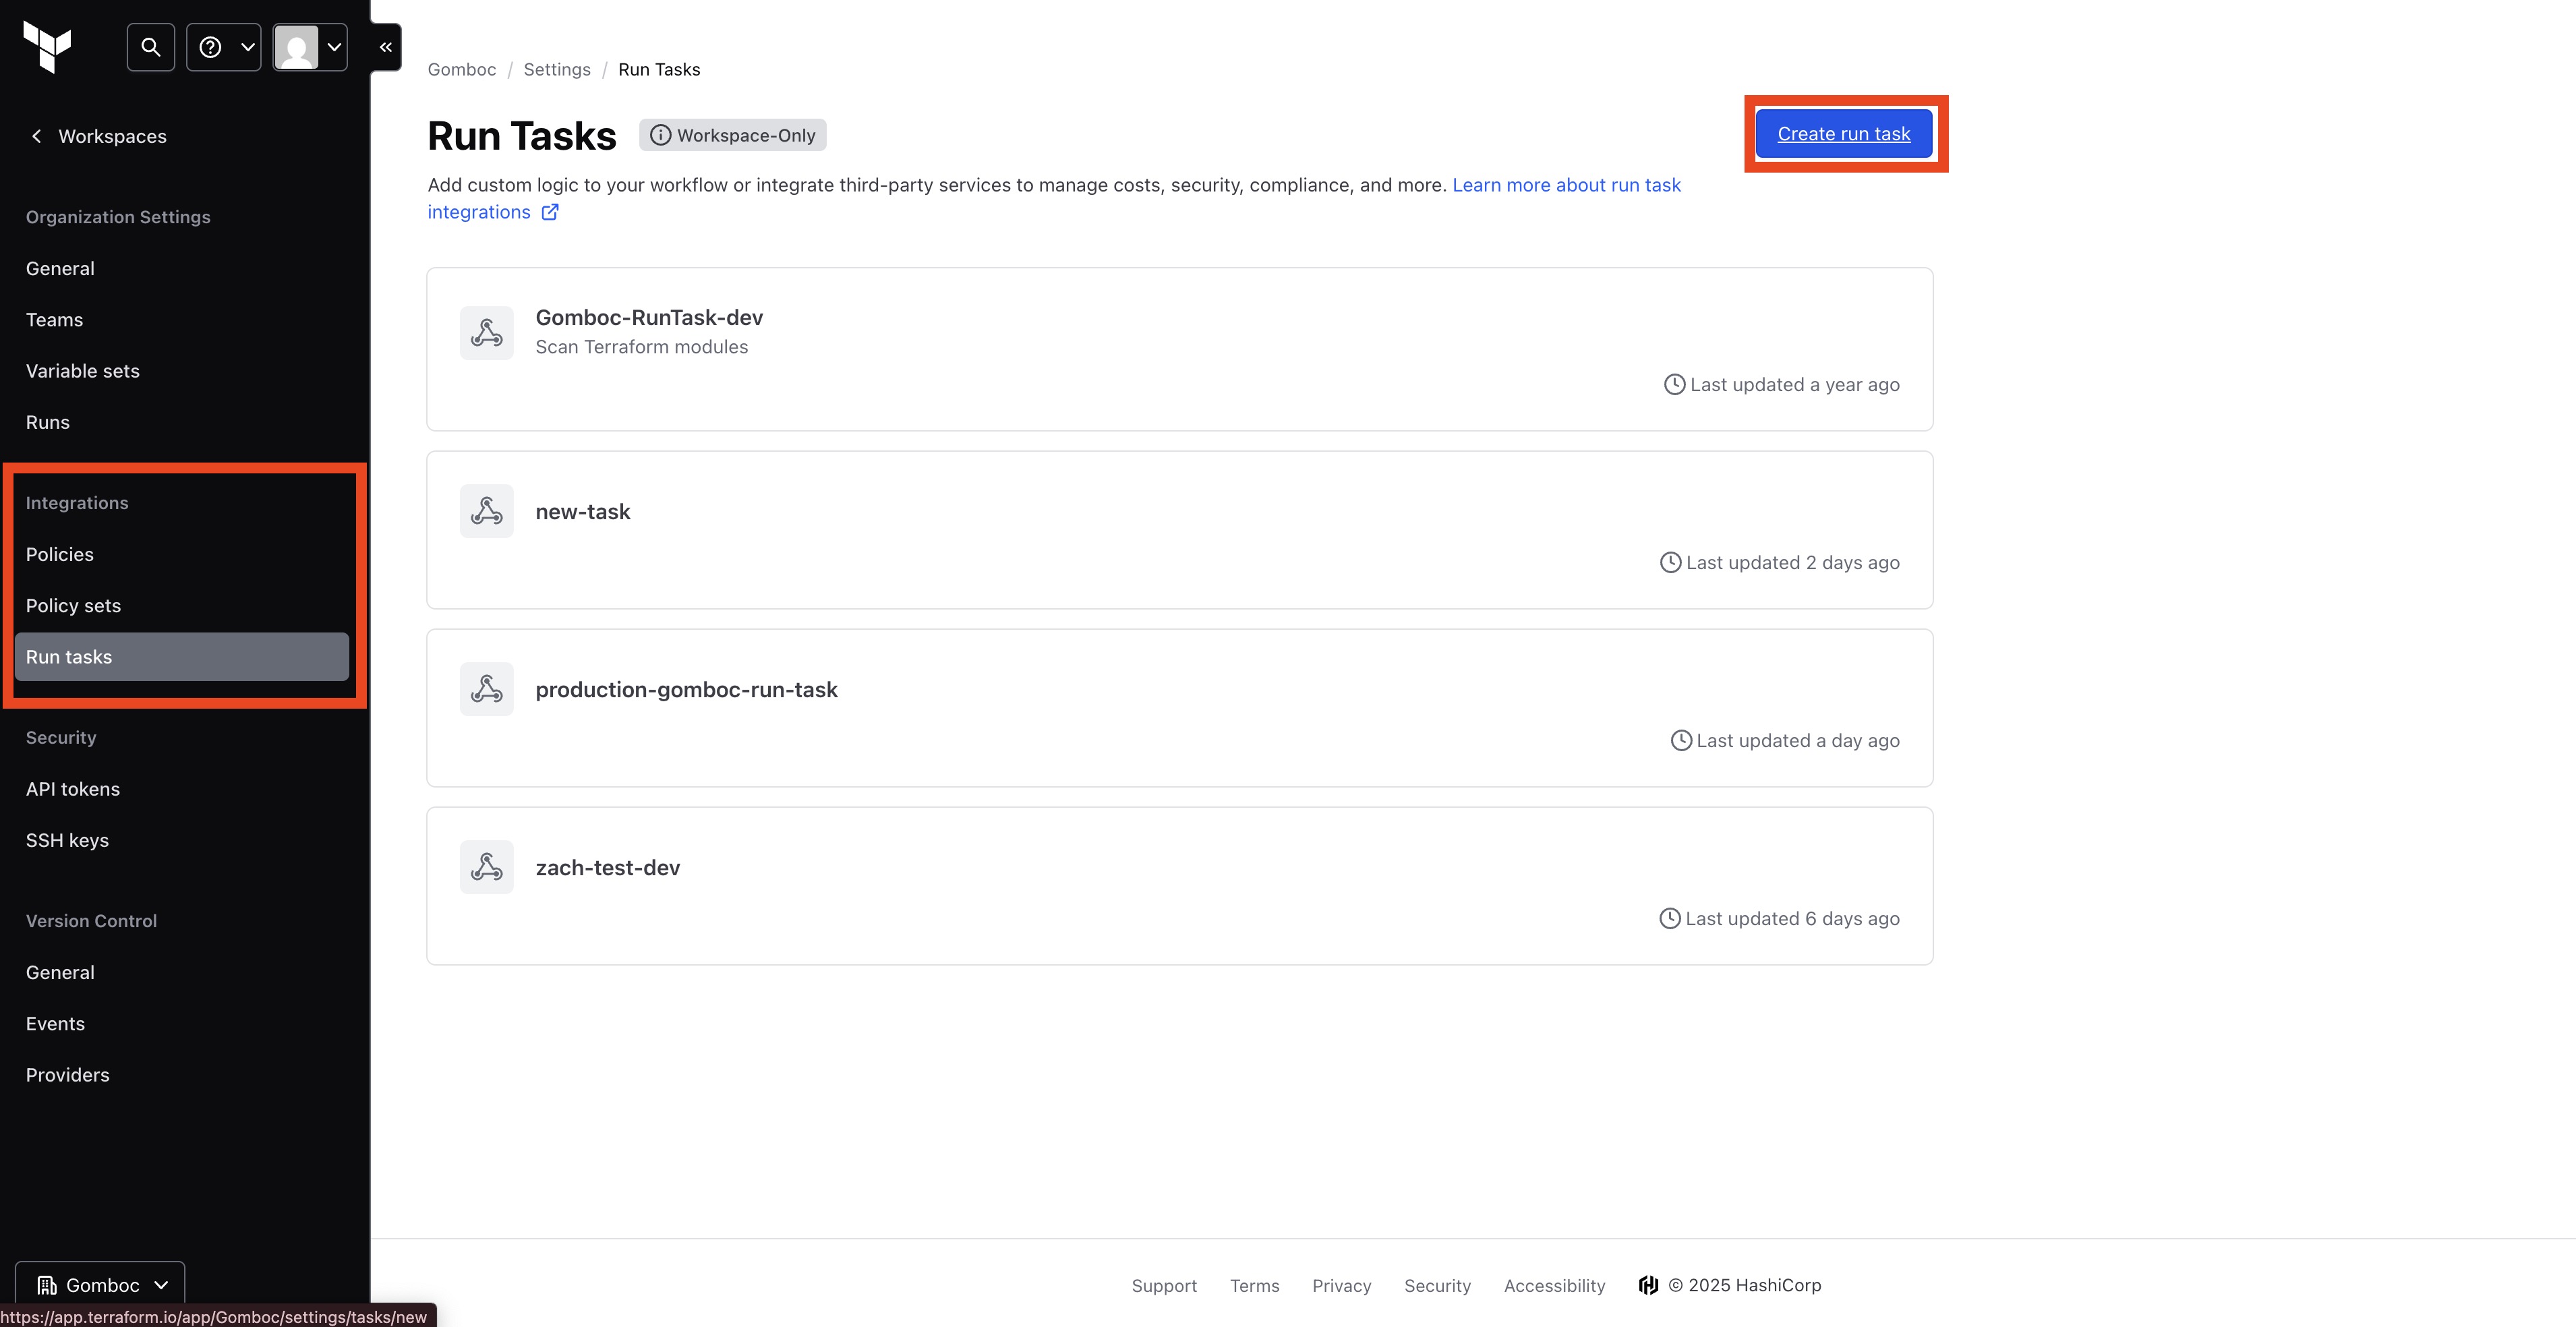Open API tokens
This screenshot has width=2576, height=1327.
pos(73,789)
